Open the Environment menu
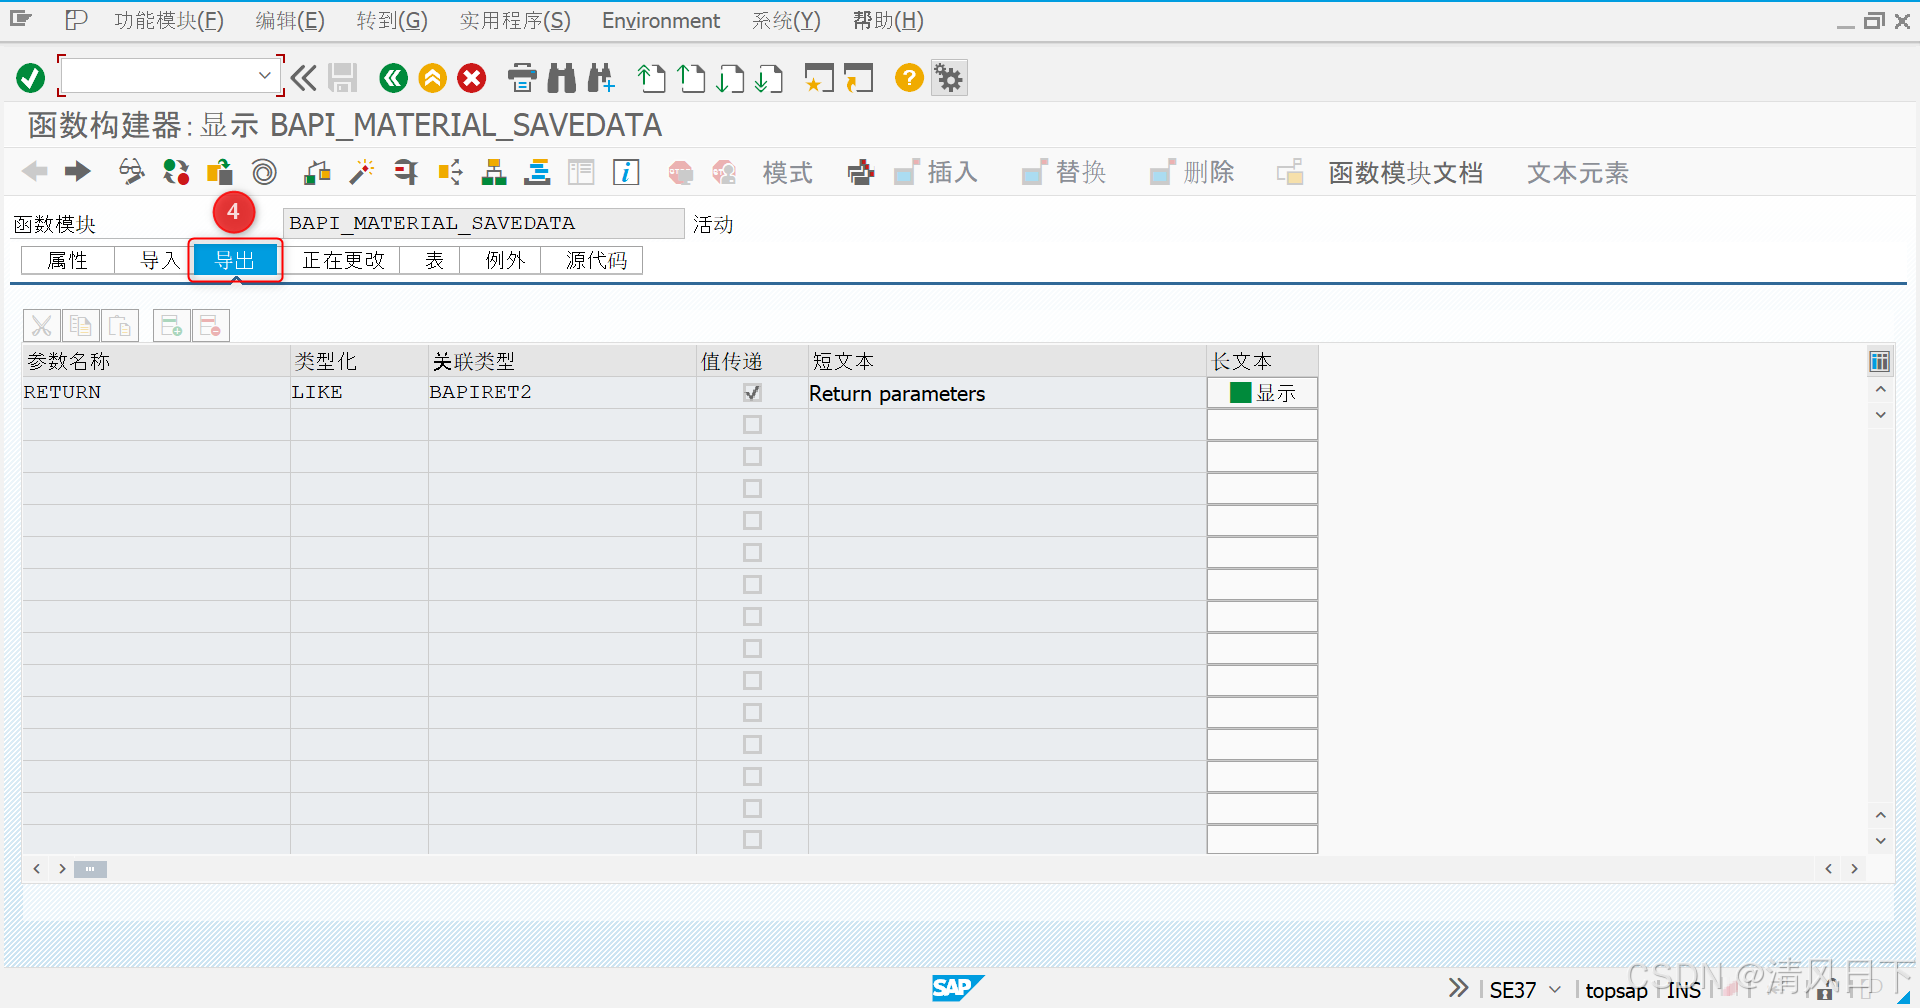Screen dimensions: 1920x1008 [661, 20]
